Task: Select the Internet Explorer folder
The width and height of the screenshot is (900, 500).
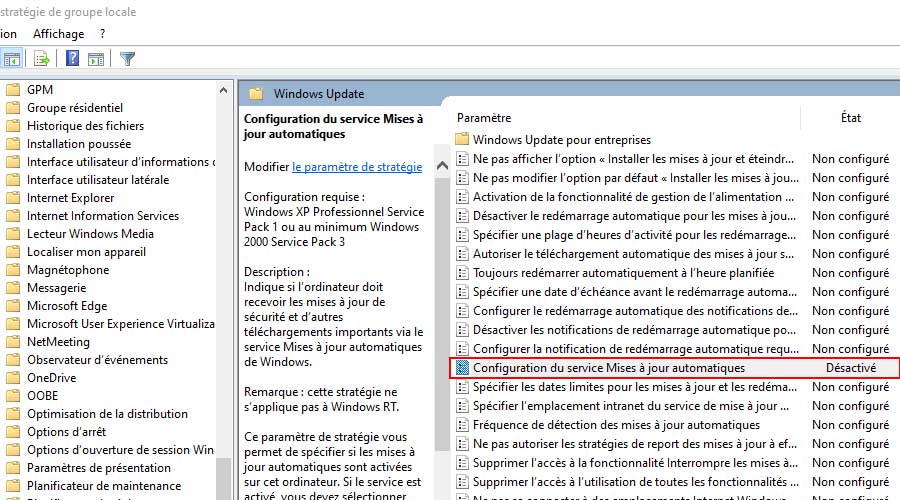Action: click(70, 198)
